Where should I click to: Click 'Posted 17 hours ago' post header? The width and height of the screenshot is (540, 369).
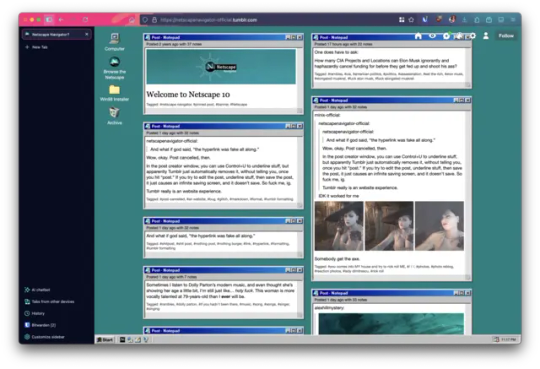(341, 44)
